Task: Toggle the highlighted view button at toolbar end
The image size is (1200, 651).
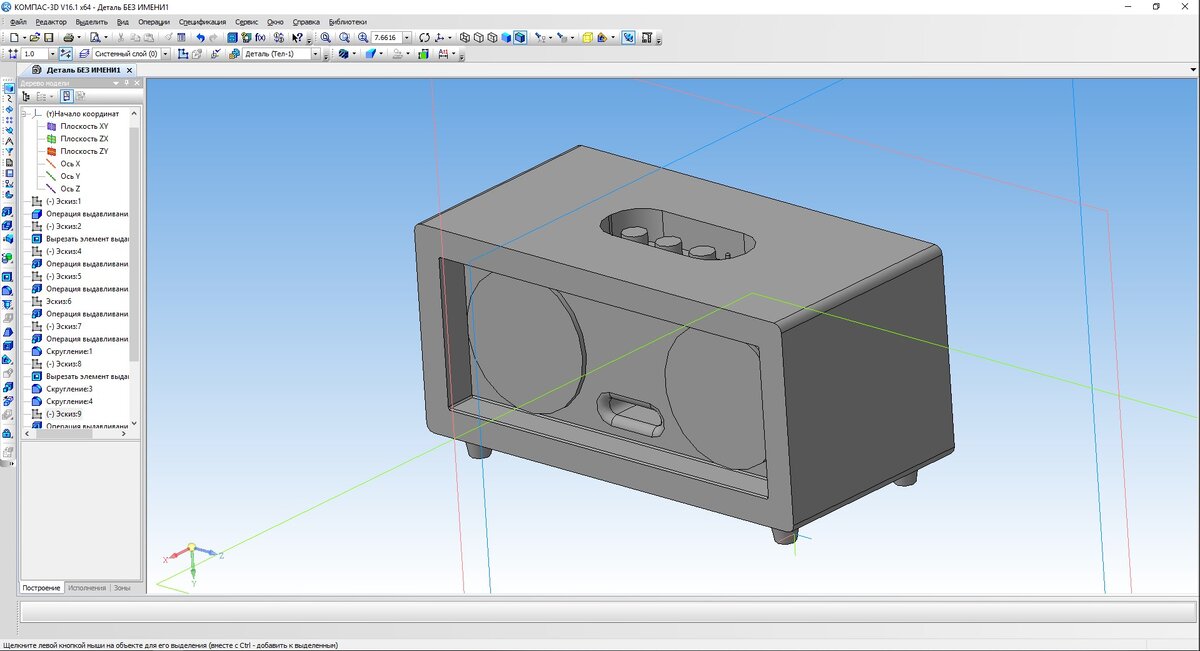Action: point(628,37)
